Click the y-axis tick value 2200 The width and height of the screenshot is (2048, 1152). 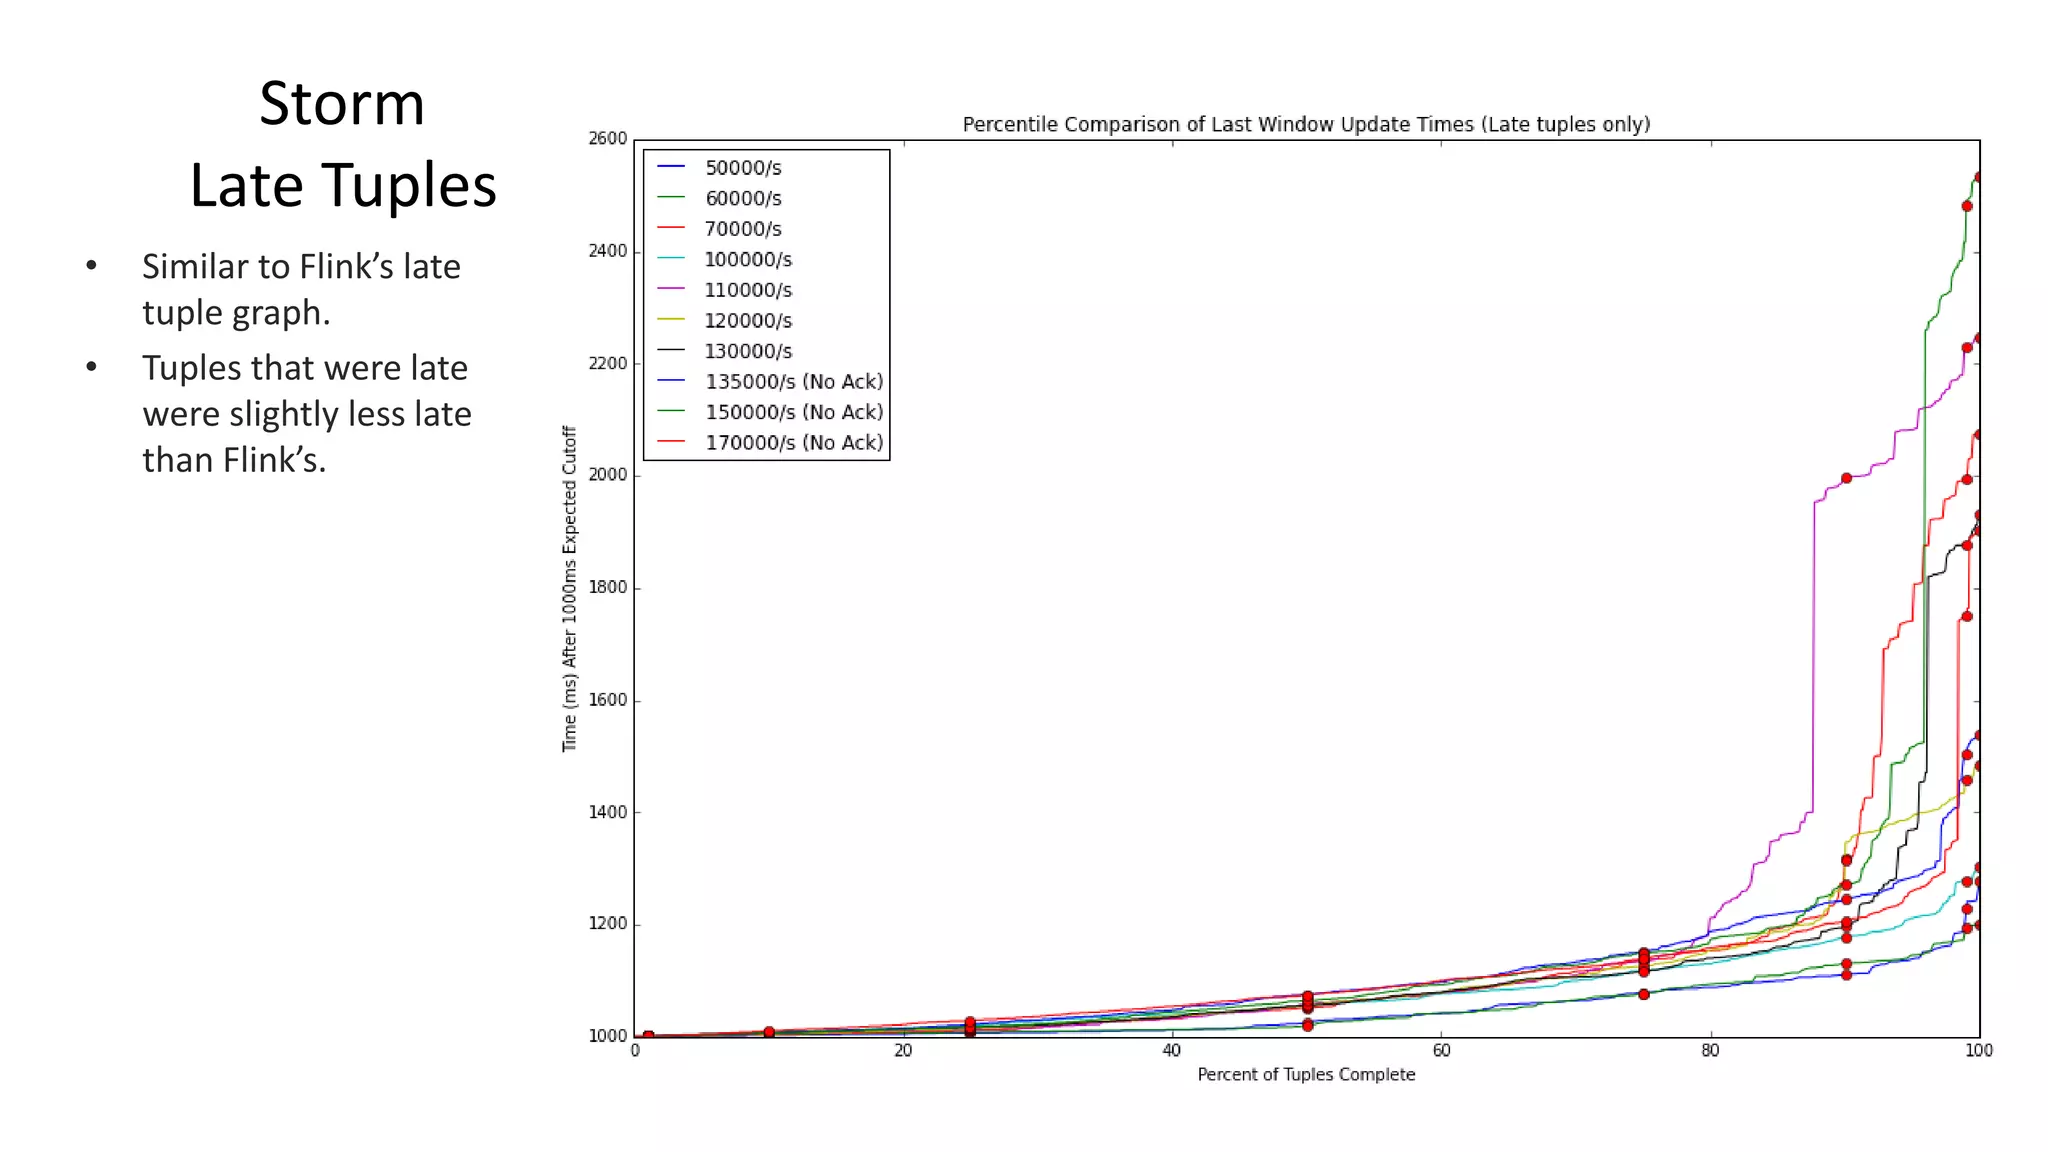tap(608, 363)
